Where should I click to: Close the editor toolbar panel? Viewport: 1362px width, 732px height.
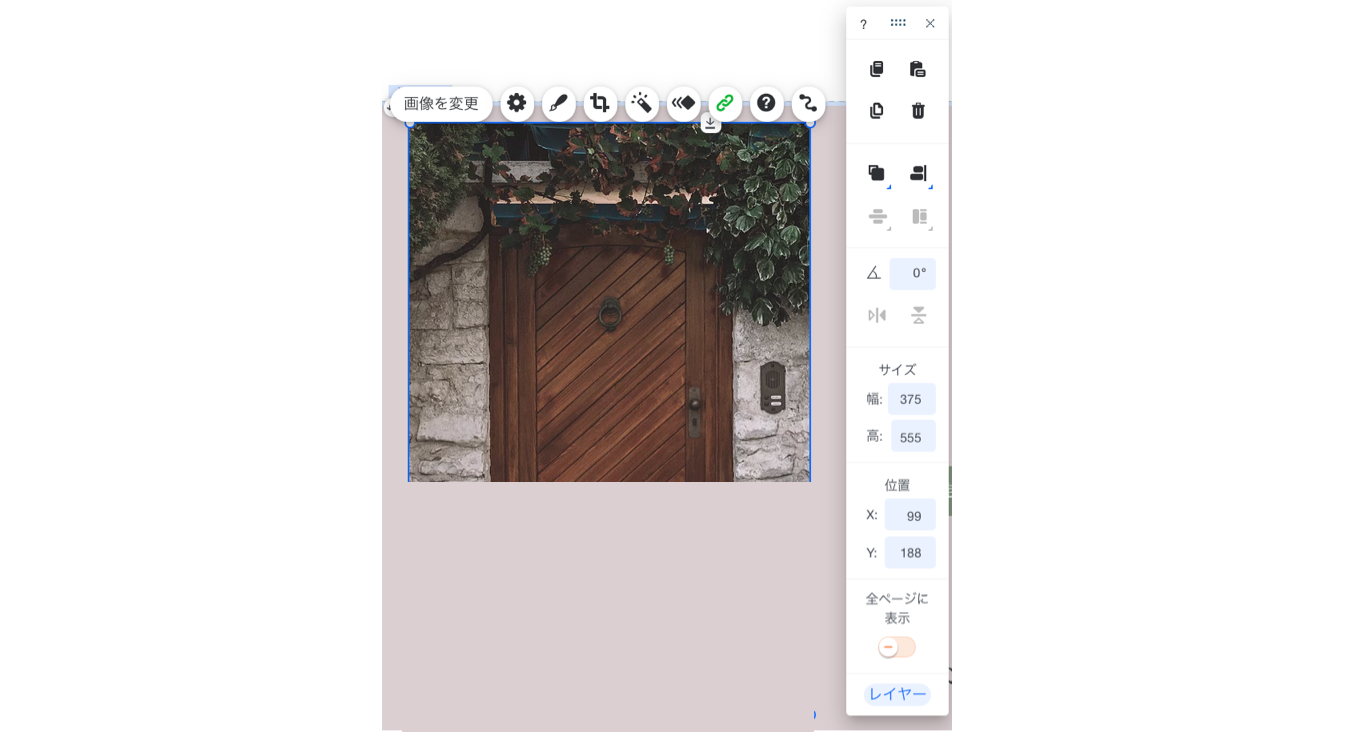(930, 23)
